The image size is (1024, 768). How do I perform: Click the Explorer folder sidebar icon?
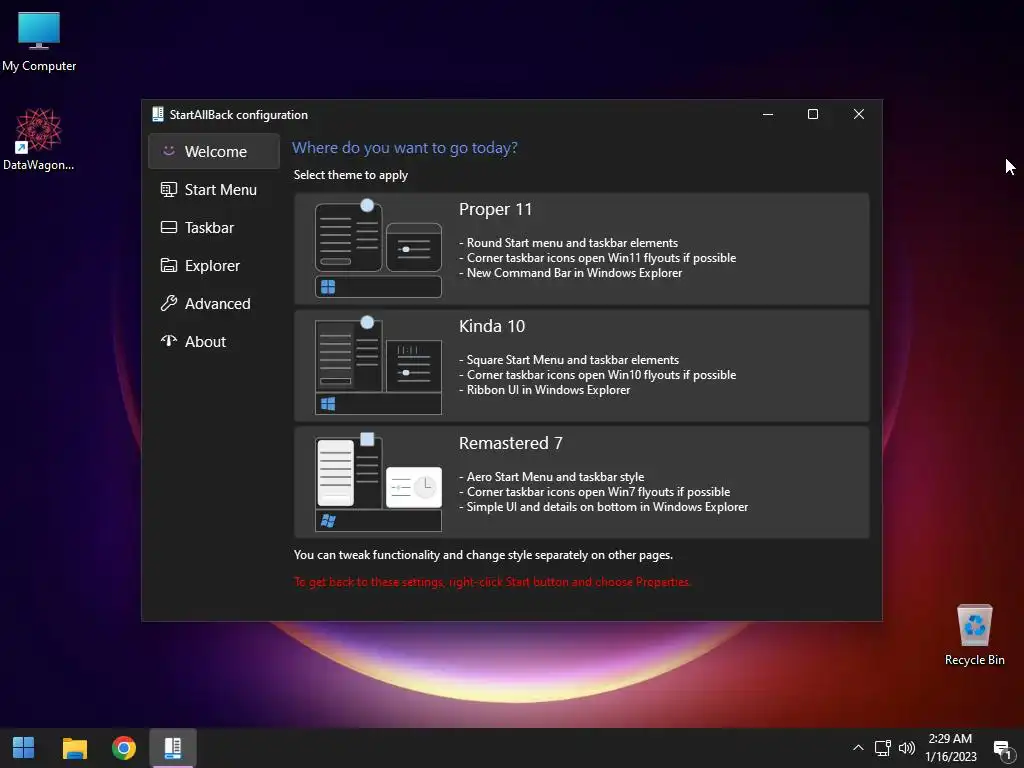click(168, 265)
